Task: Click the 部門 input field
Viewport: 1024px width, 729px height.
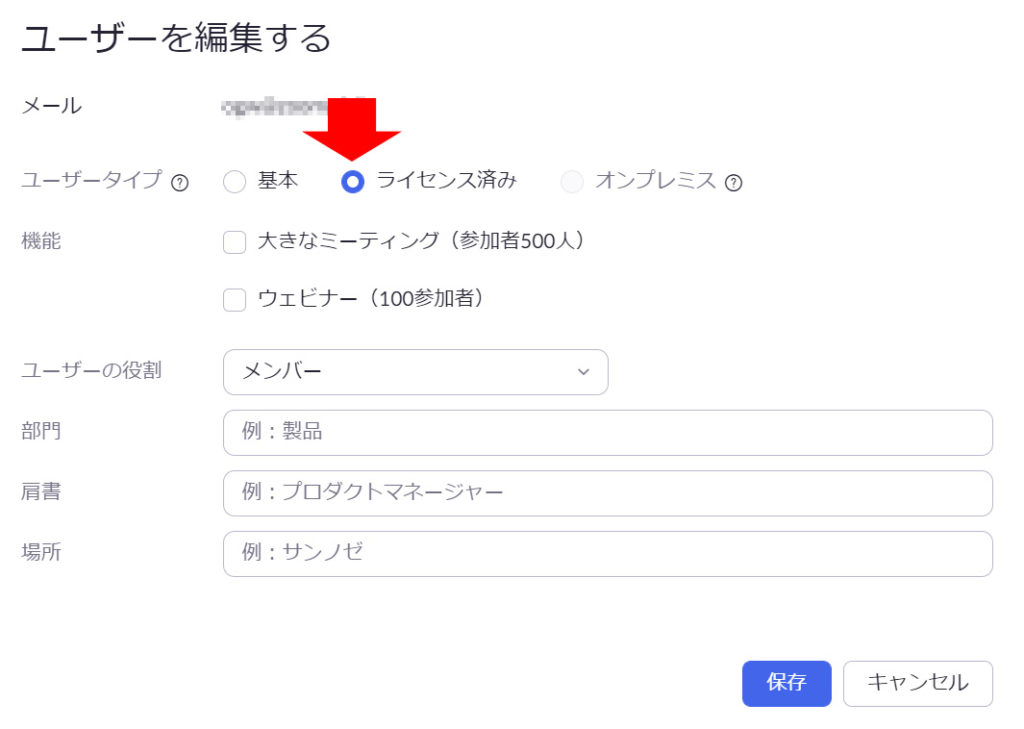Action: click(607, 432)
